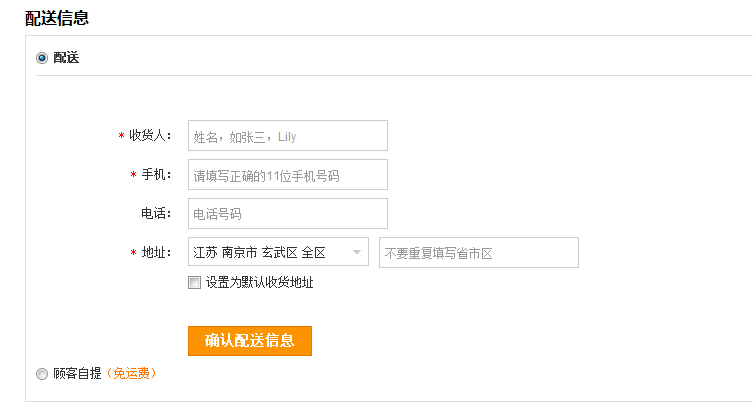The height and width of the screenshot is (407, 753).
Task: Click the 电话 field label
Action: (x=156, y=214)
